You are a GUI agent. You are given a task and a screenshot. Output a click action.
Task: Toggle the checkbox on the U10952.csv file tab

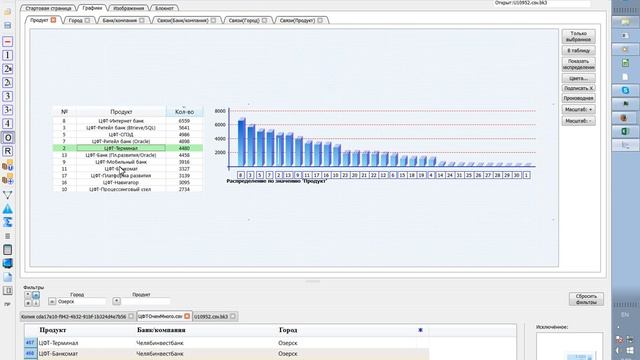coord(233,316)
